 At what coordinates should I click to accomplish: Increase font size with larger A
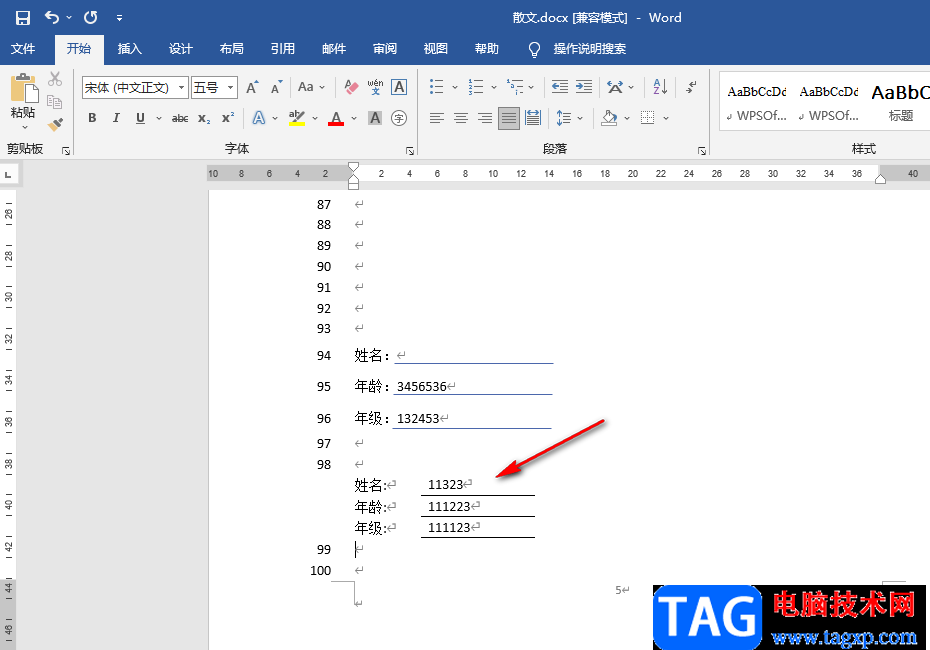[253, 87]
